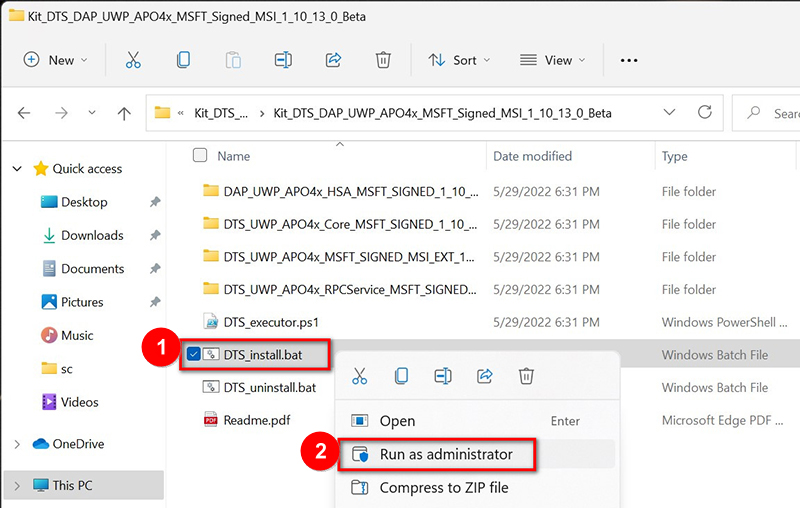Sort by the Name column header
The height and width of the screenshot is (508, 800).
pyautogui.click(x=234, y=156)
